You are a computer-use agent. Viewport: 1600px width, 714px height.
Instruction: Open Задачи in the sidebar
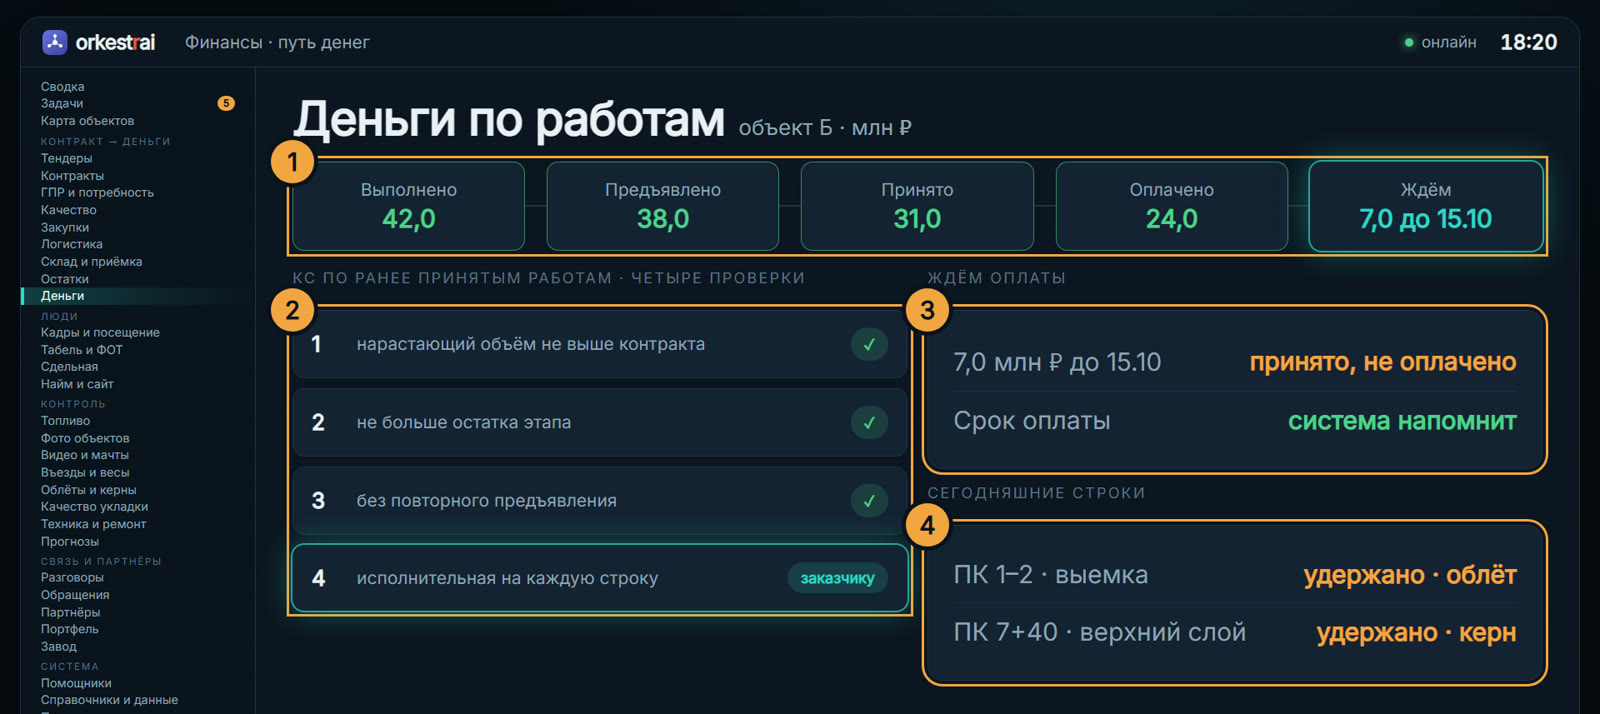(62, 104)
